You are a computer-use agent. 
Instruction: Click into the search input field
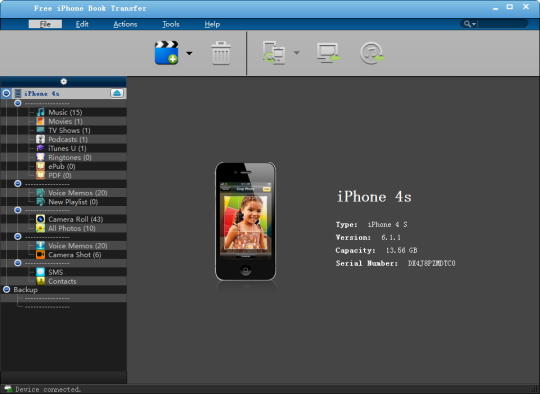click(502, 24)
